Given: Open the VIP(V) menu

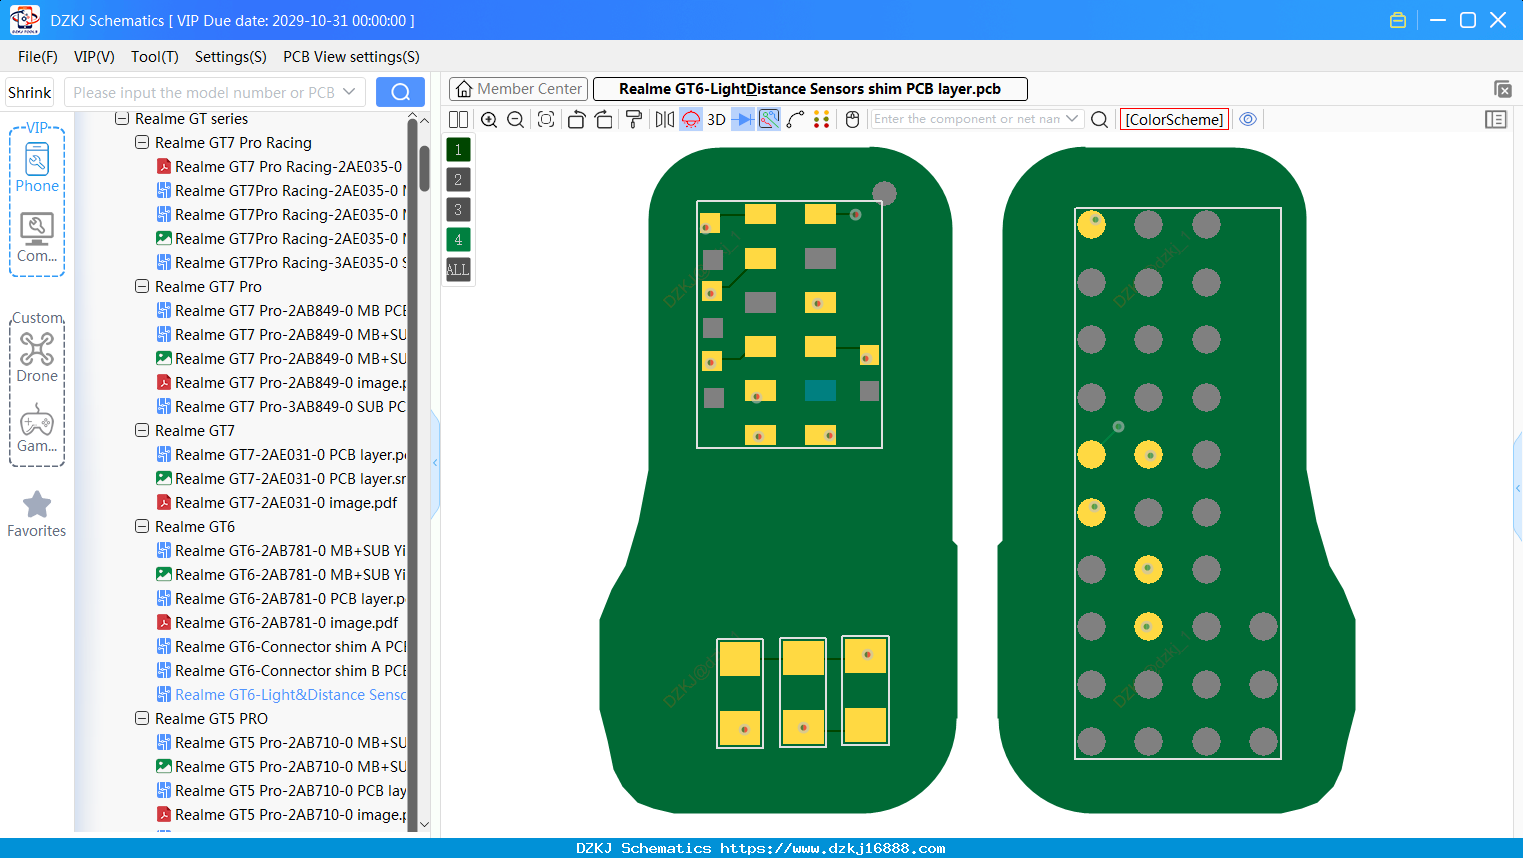Looking at the screenshot, I should tap(94, 57).
